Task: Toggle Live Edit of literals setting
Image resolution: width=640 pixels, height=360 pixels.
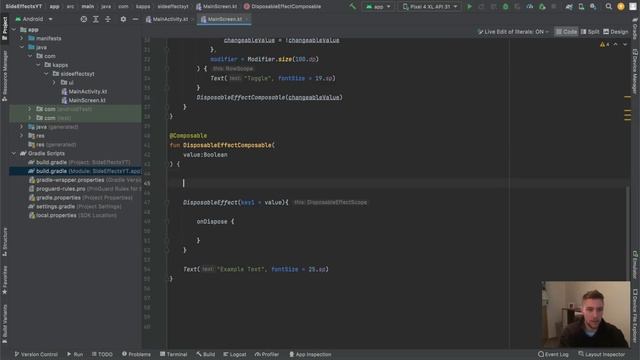Action: tap(513, 32)
